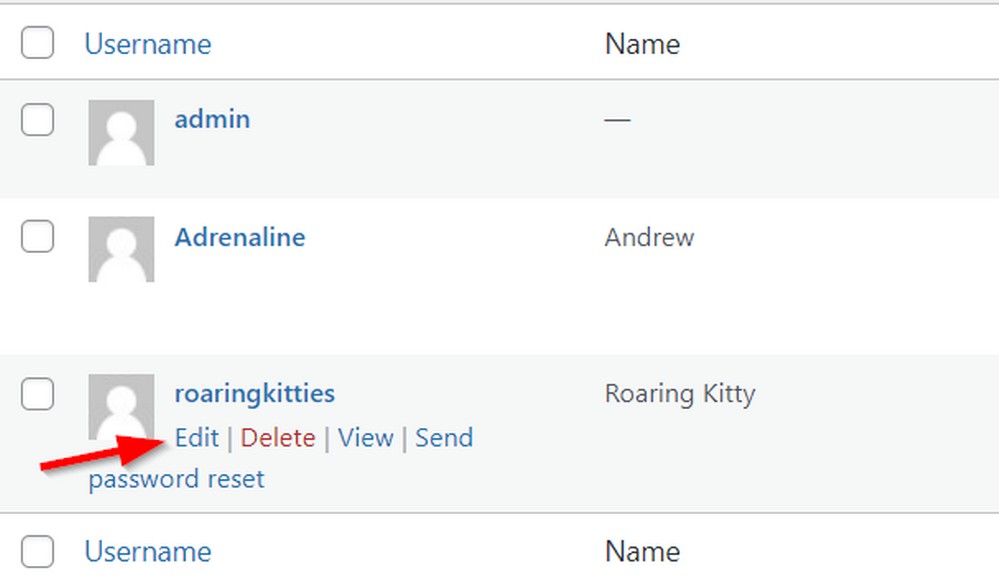Open the admin user profile link
The height and width of the screenshot is (588, 999).
point(212,119)
